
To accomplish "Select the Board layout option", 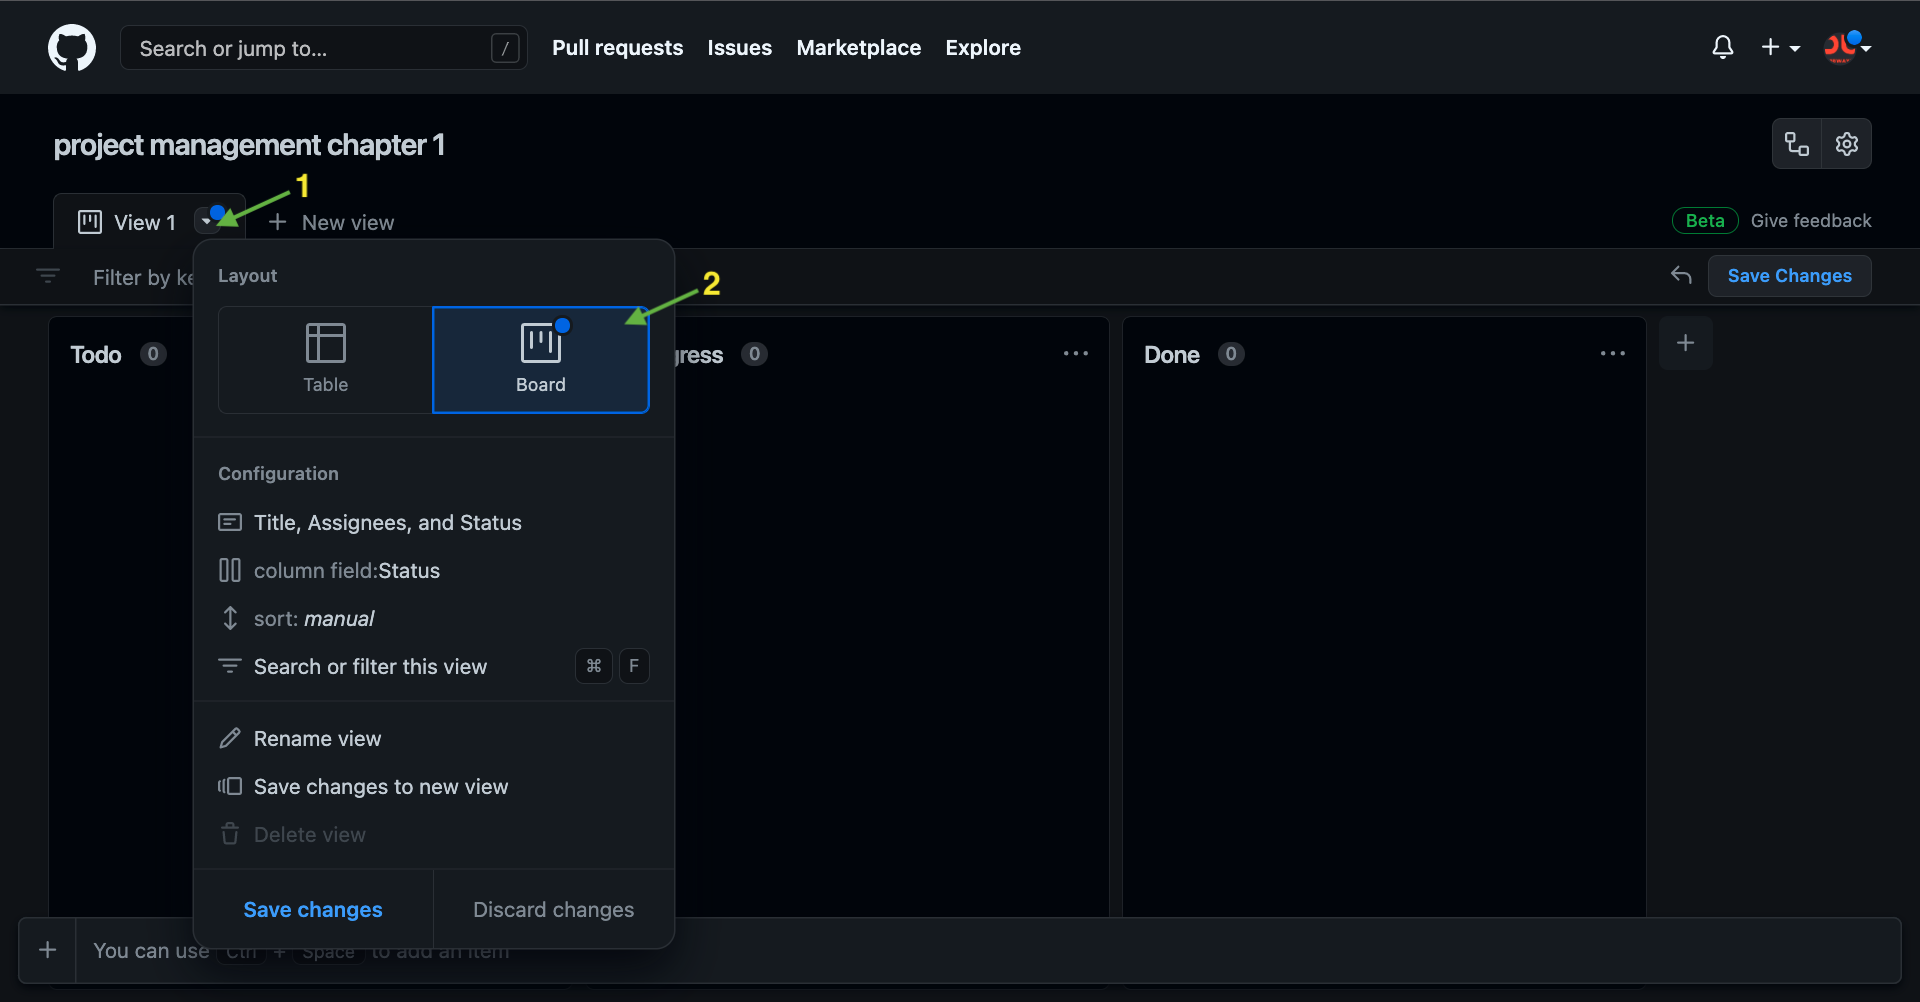I will pyautogui.click(x=540, y=360).
